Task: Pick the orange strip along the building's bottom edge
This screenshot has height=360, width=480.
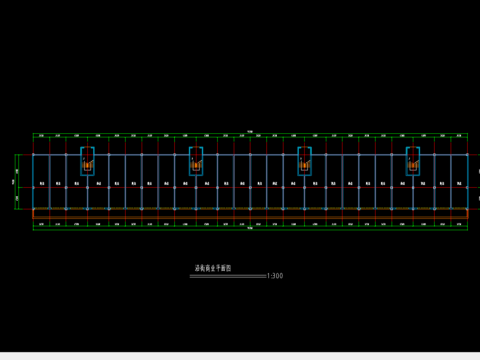Action: 250,217
